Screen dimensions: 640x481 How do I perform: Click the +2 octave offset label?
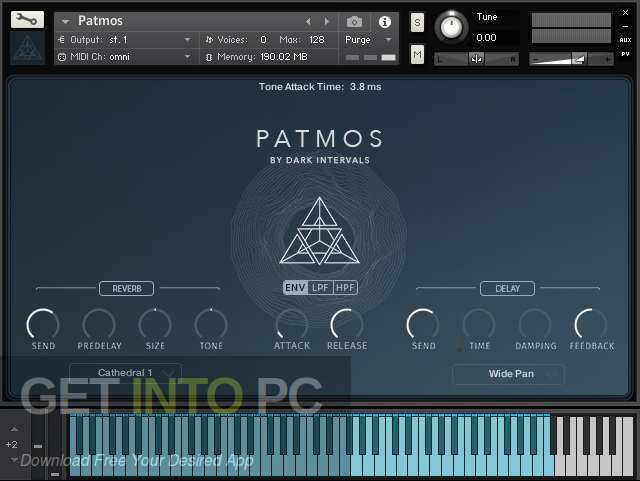click(12, 444)
